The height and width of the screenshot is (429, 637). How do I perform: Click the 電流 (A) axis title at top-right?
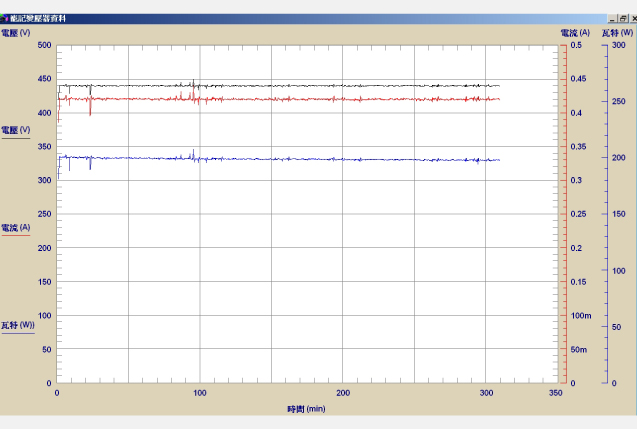(x=575, y=33)
